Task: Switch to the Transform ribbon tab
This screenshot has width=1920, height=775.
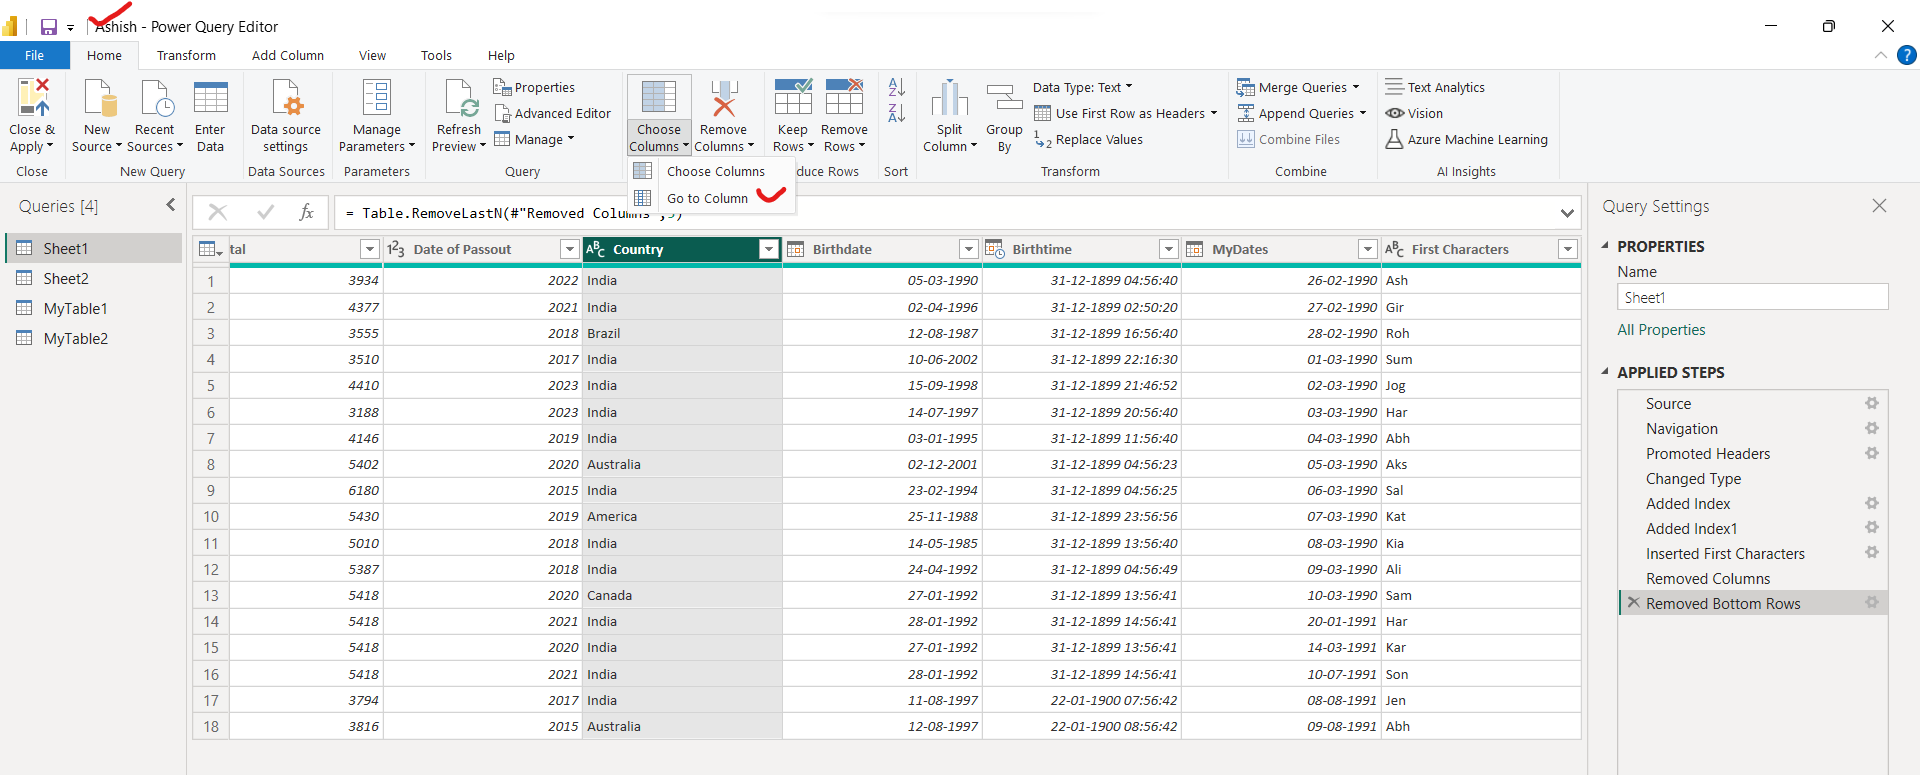Action: [x=186, y=56]
